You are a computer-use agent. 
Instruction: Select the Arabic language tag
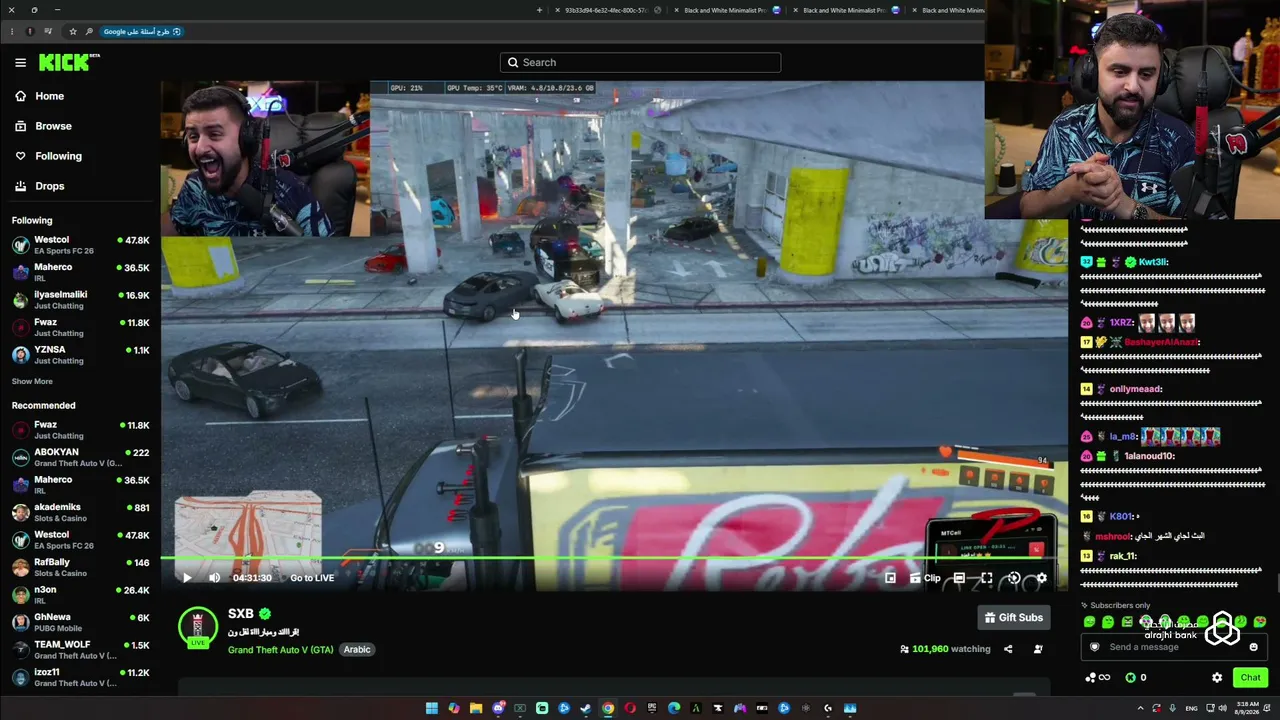coord(357,650)
